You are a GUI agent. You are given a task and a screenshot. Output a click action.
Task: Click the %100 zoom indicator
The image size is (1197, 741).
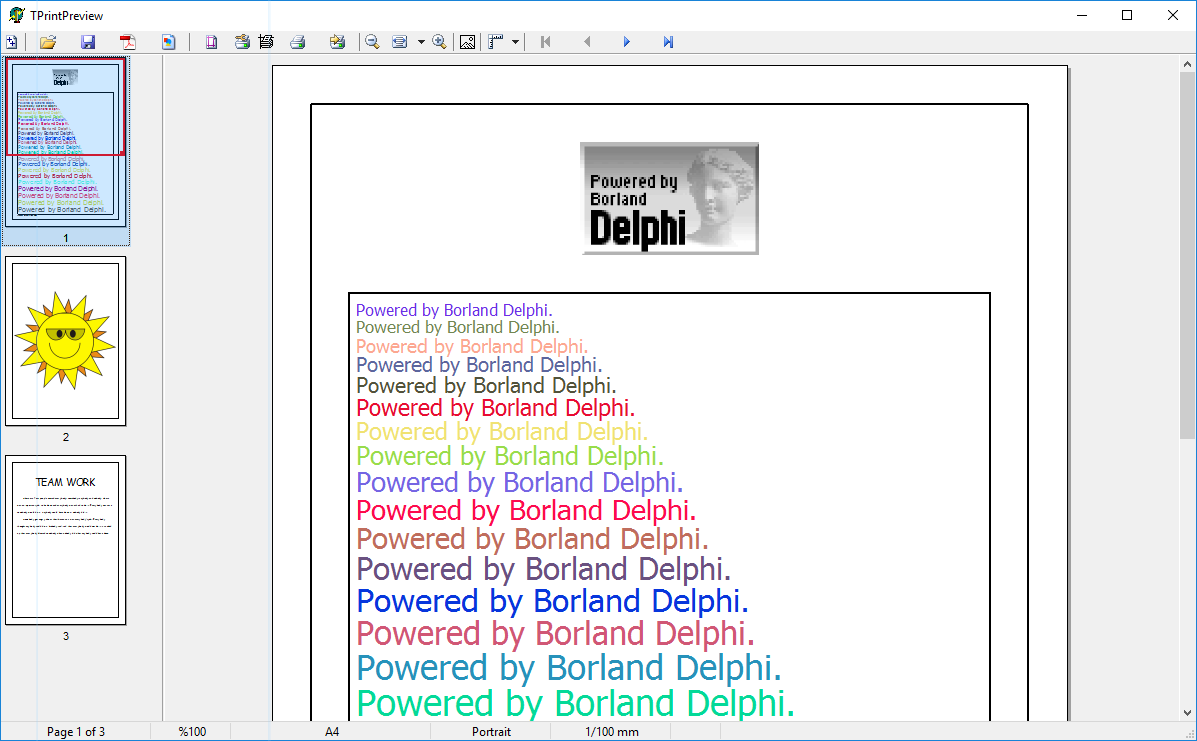(x=190, y=731)
